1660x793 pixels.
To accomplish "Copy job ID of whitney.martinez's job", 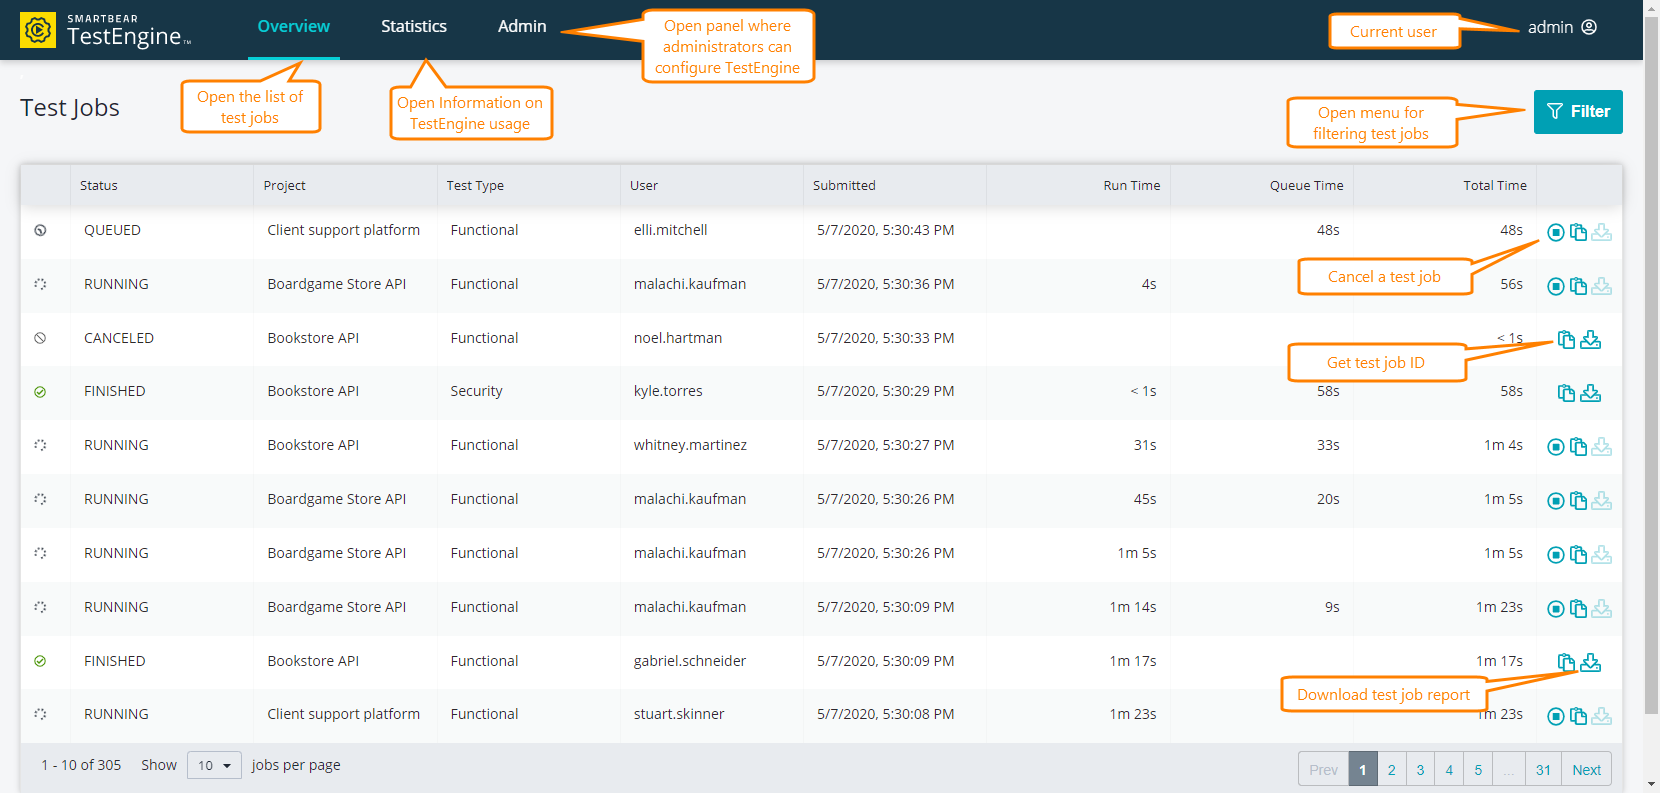I will click(1578, 447).
